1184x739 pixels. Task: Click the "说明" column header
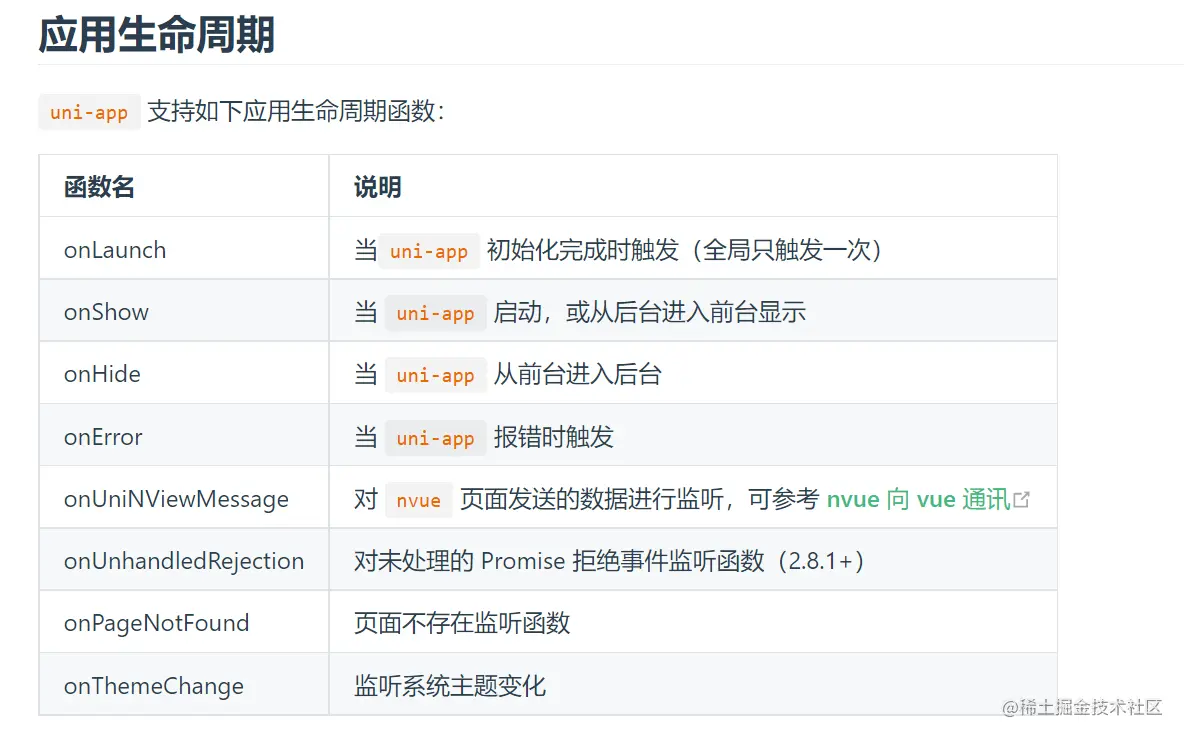[377, 187]
